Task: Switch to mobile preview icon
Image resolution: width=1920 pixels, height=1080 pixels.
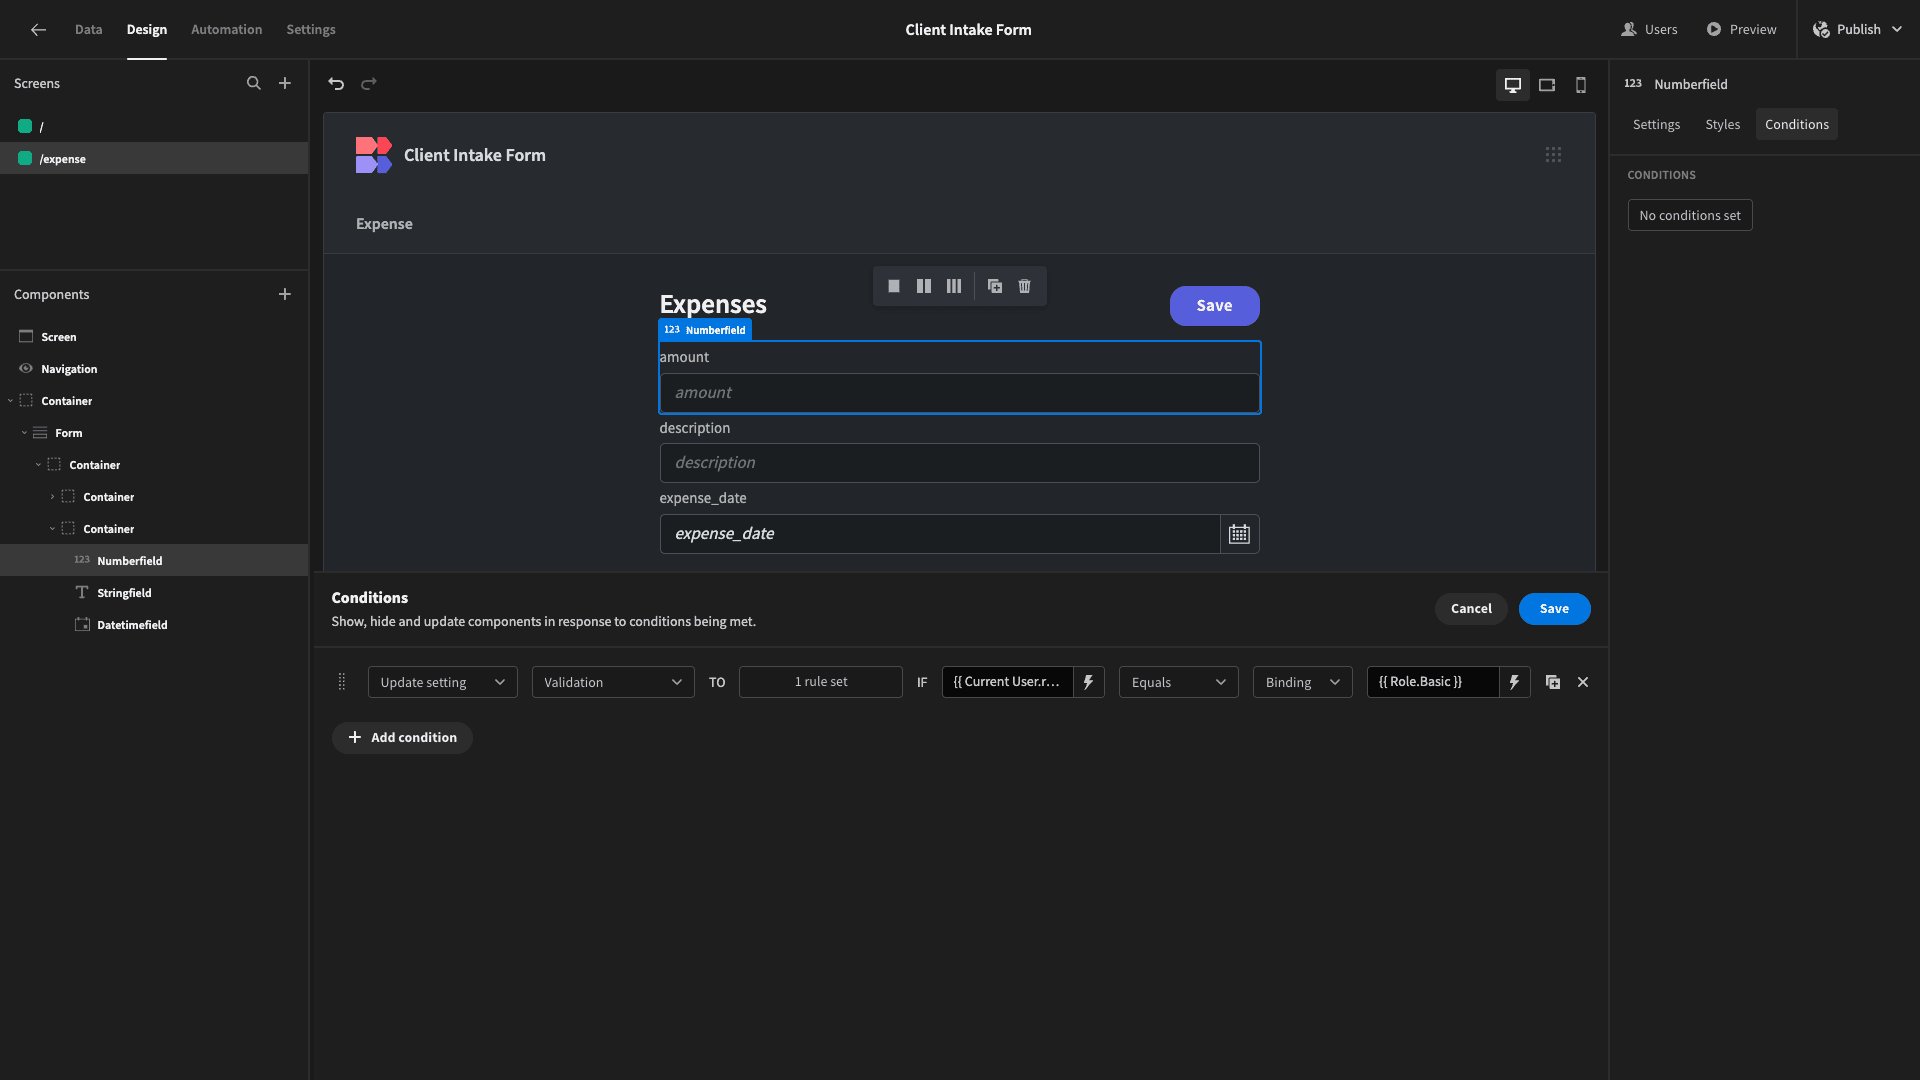Action: (x=1581, y=85)
